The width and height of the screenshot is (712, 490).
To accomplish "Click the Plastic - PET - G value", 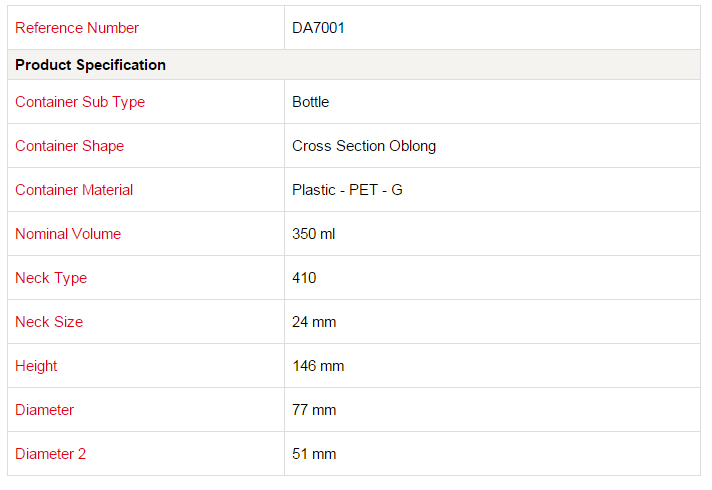I will (347, 190).
